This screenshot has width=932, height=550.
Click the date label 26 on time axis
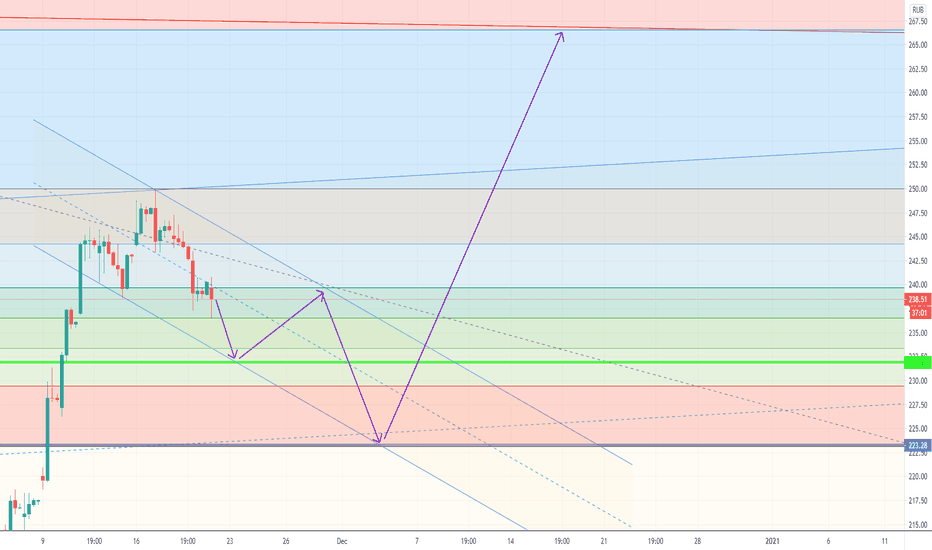tap(286, 541)
